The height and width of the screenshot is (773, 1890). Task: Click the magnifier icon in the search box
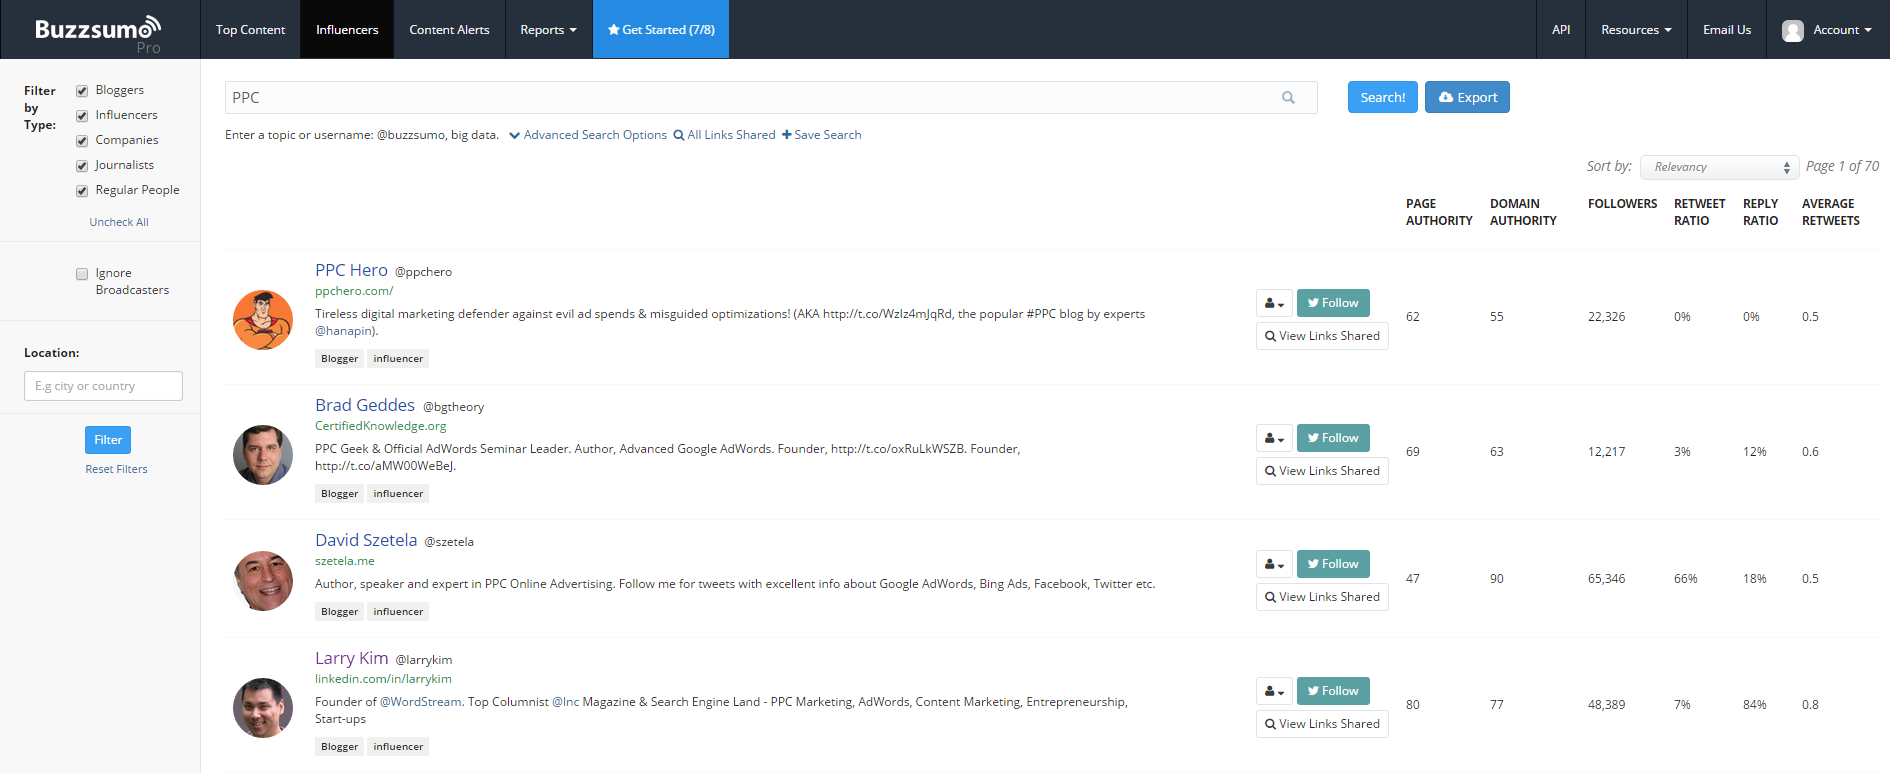[1288, 97]
